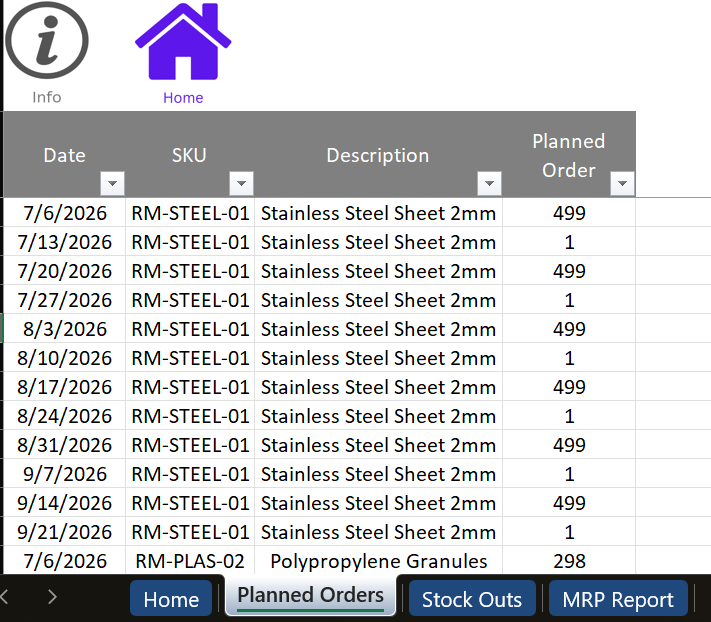Expand the Description column filter dropdown
Screen dimensions: 711x622
(x=489, y=184)
